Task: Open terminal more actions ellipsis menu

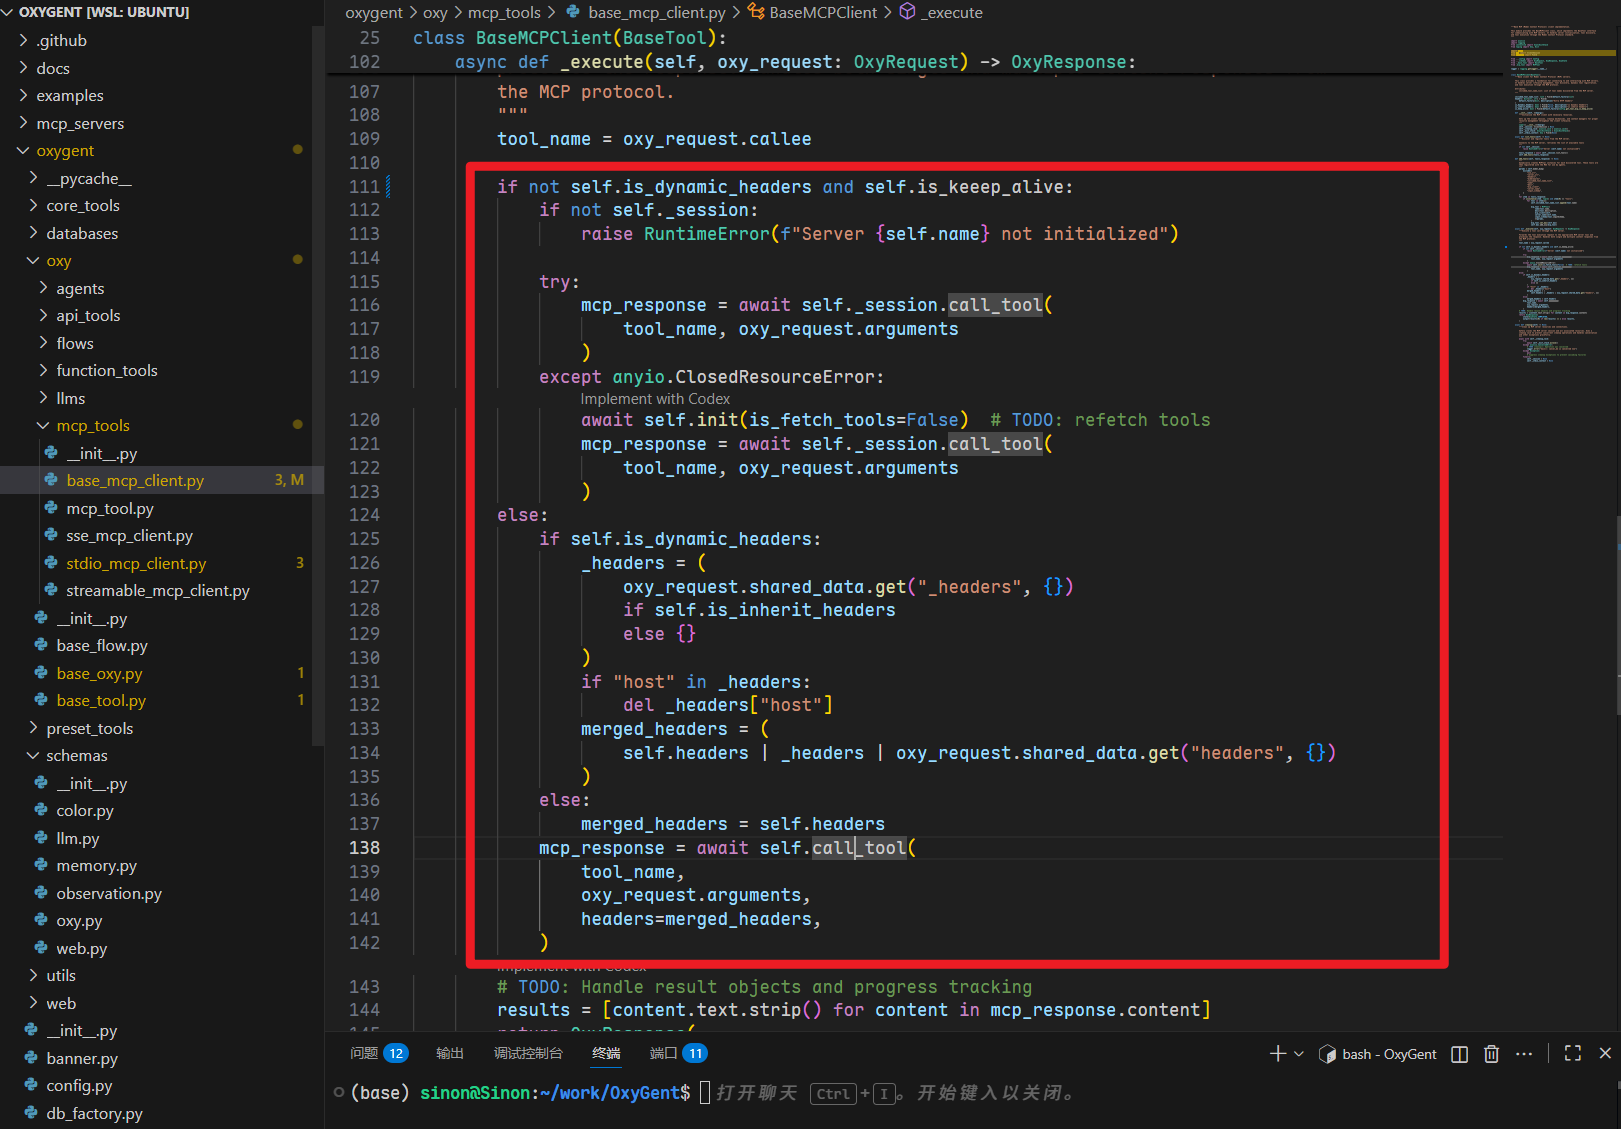Action: click(x=1524, y=1054)
